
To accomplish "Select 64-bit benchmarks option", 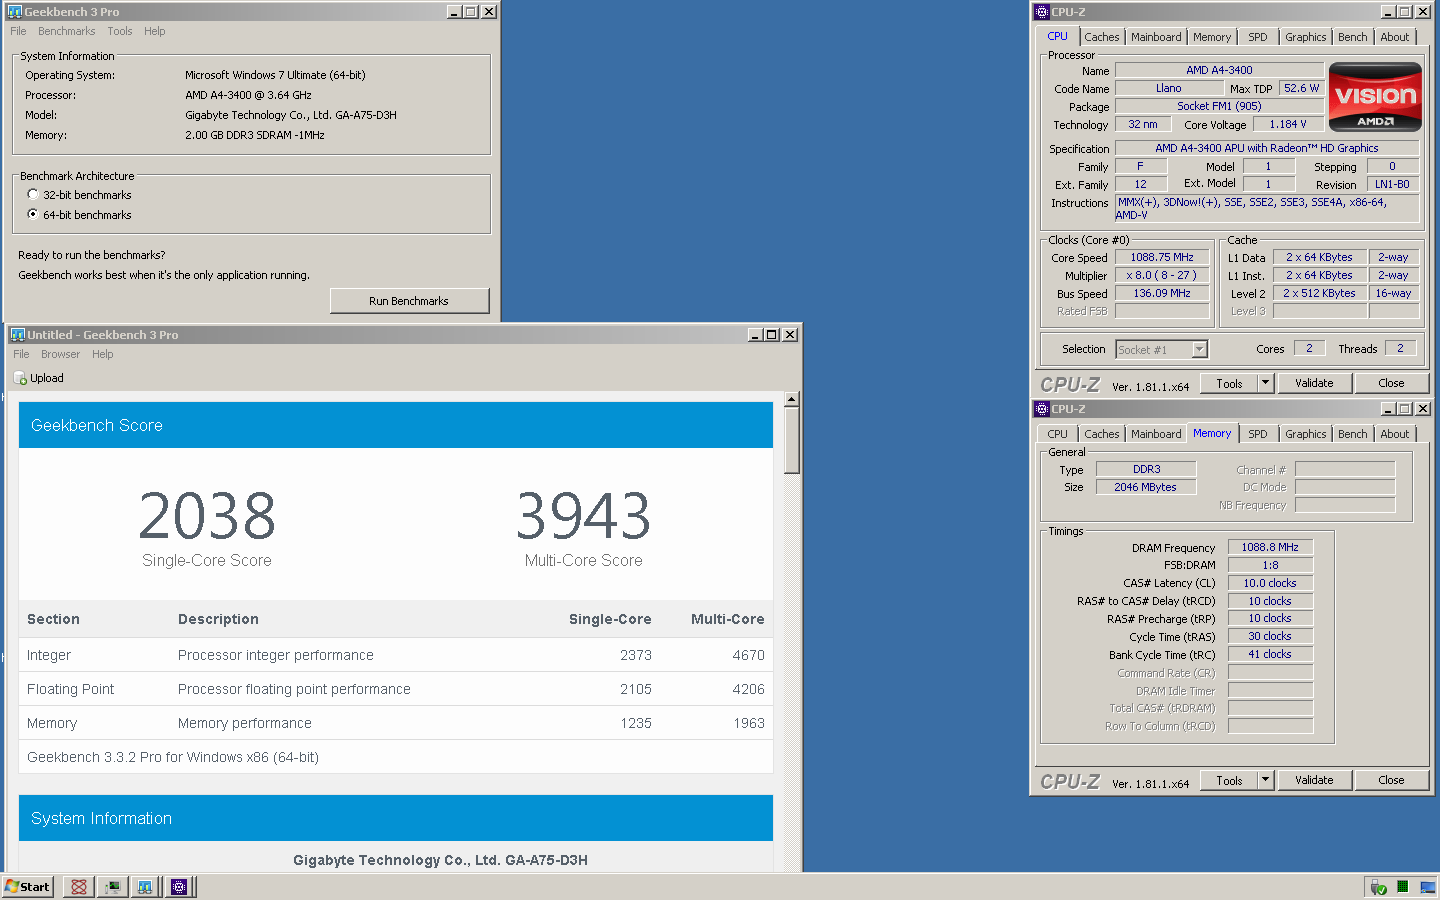I will (33, 215).
